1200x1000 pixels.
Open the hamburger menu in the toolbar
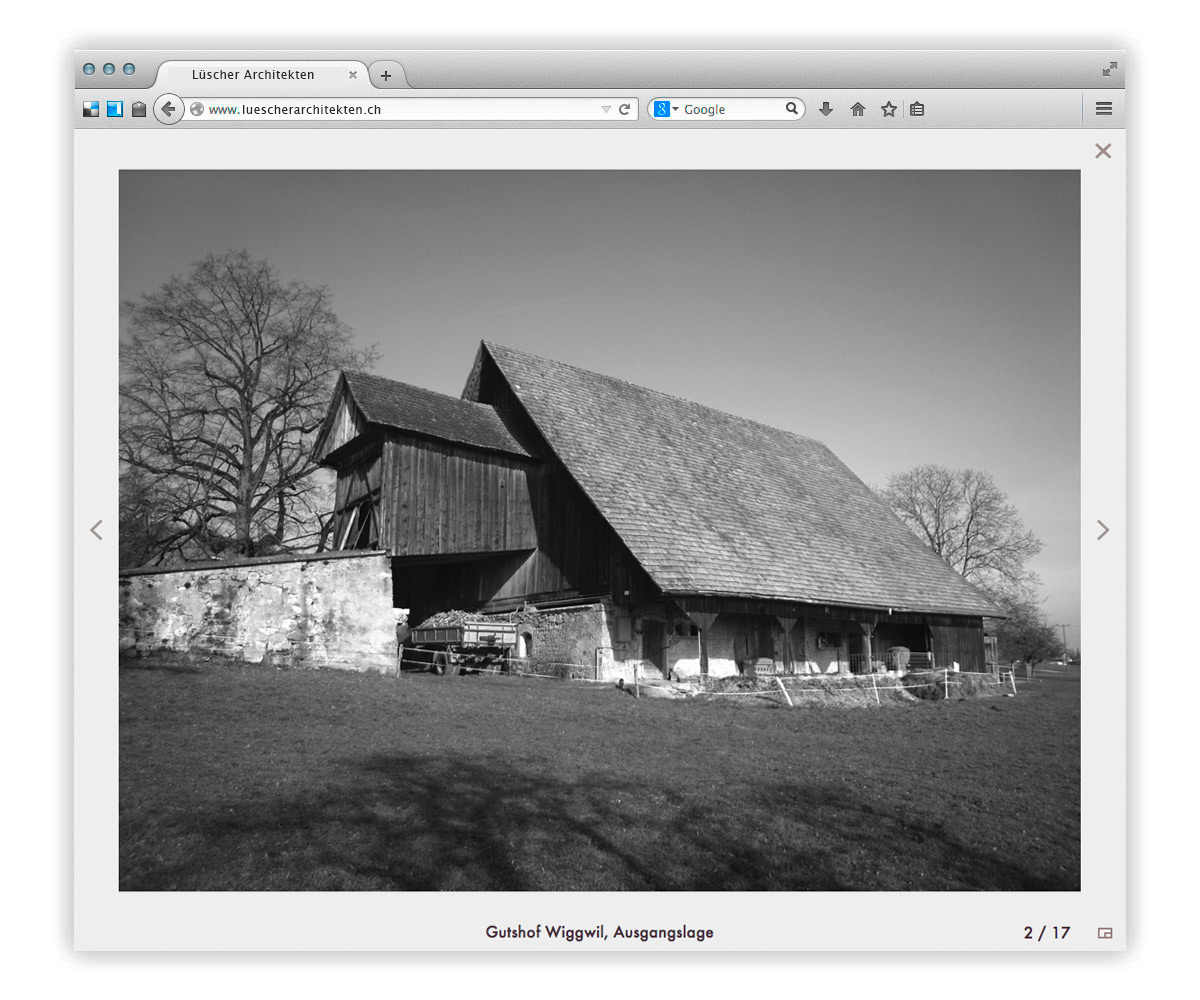tap(1104, 109)
